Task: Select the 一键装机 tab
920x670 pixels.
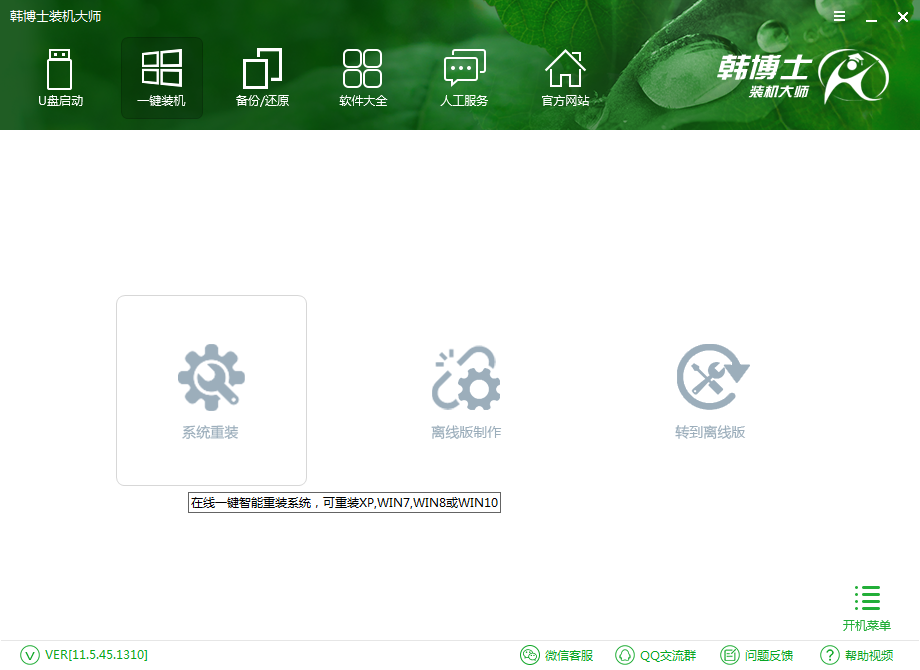Action: click(161, 78)
